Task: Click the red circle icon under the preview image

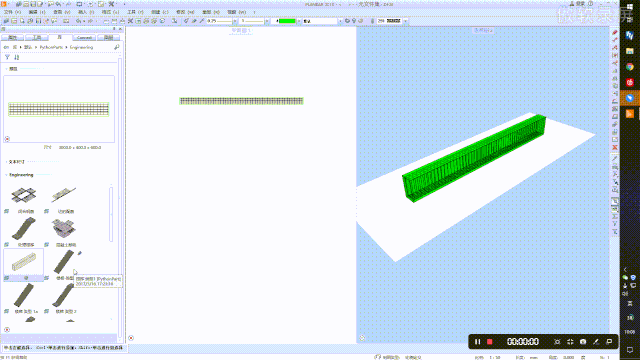Action: [x=7, y=139]
